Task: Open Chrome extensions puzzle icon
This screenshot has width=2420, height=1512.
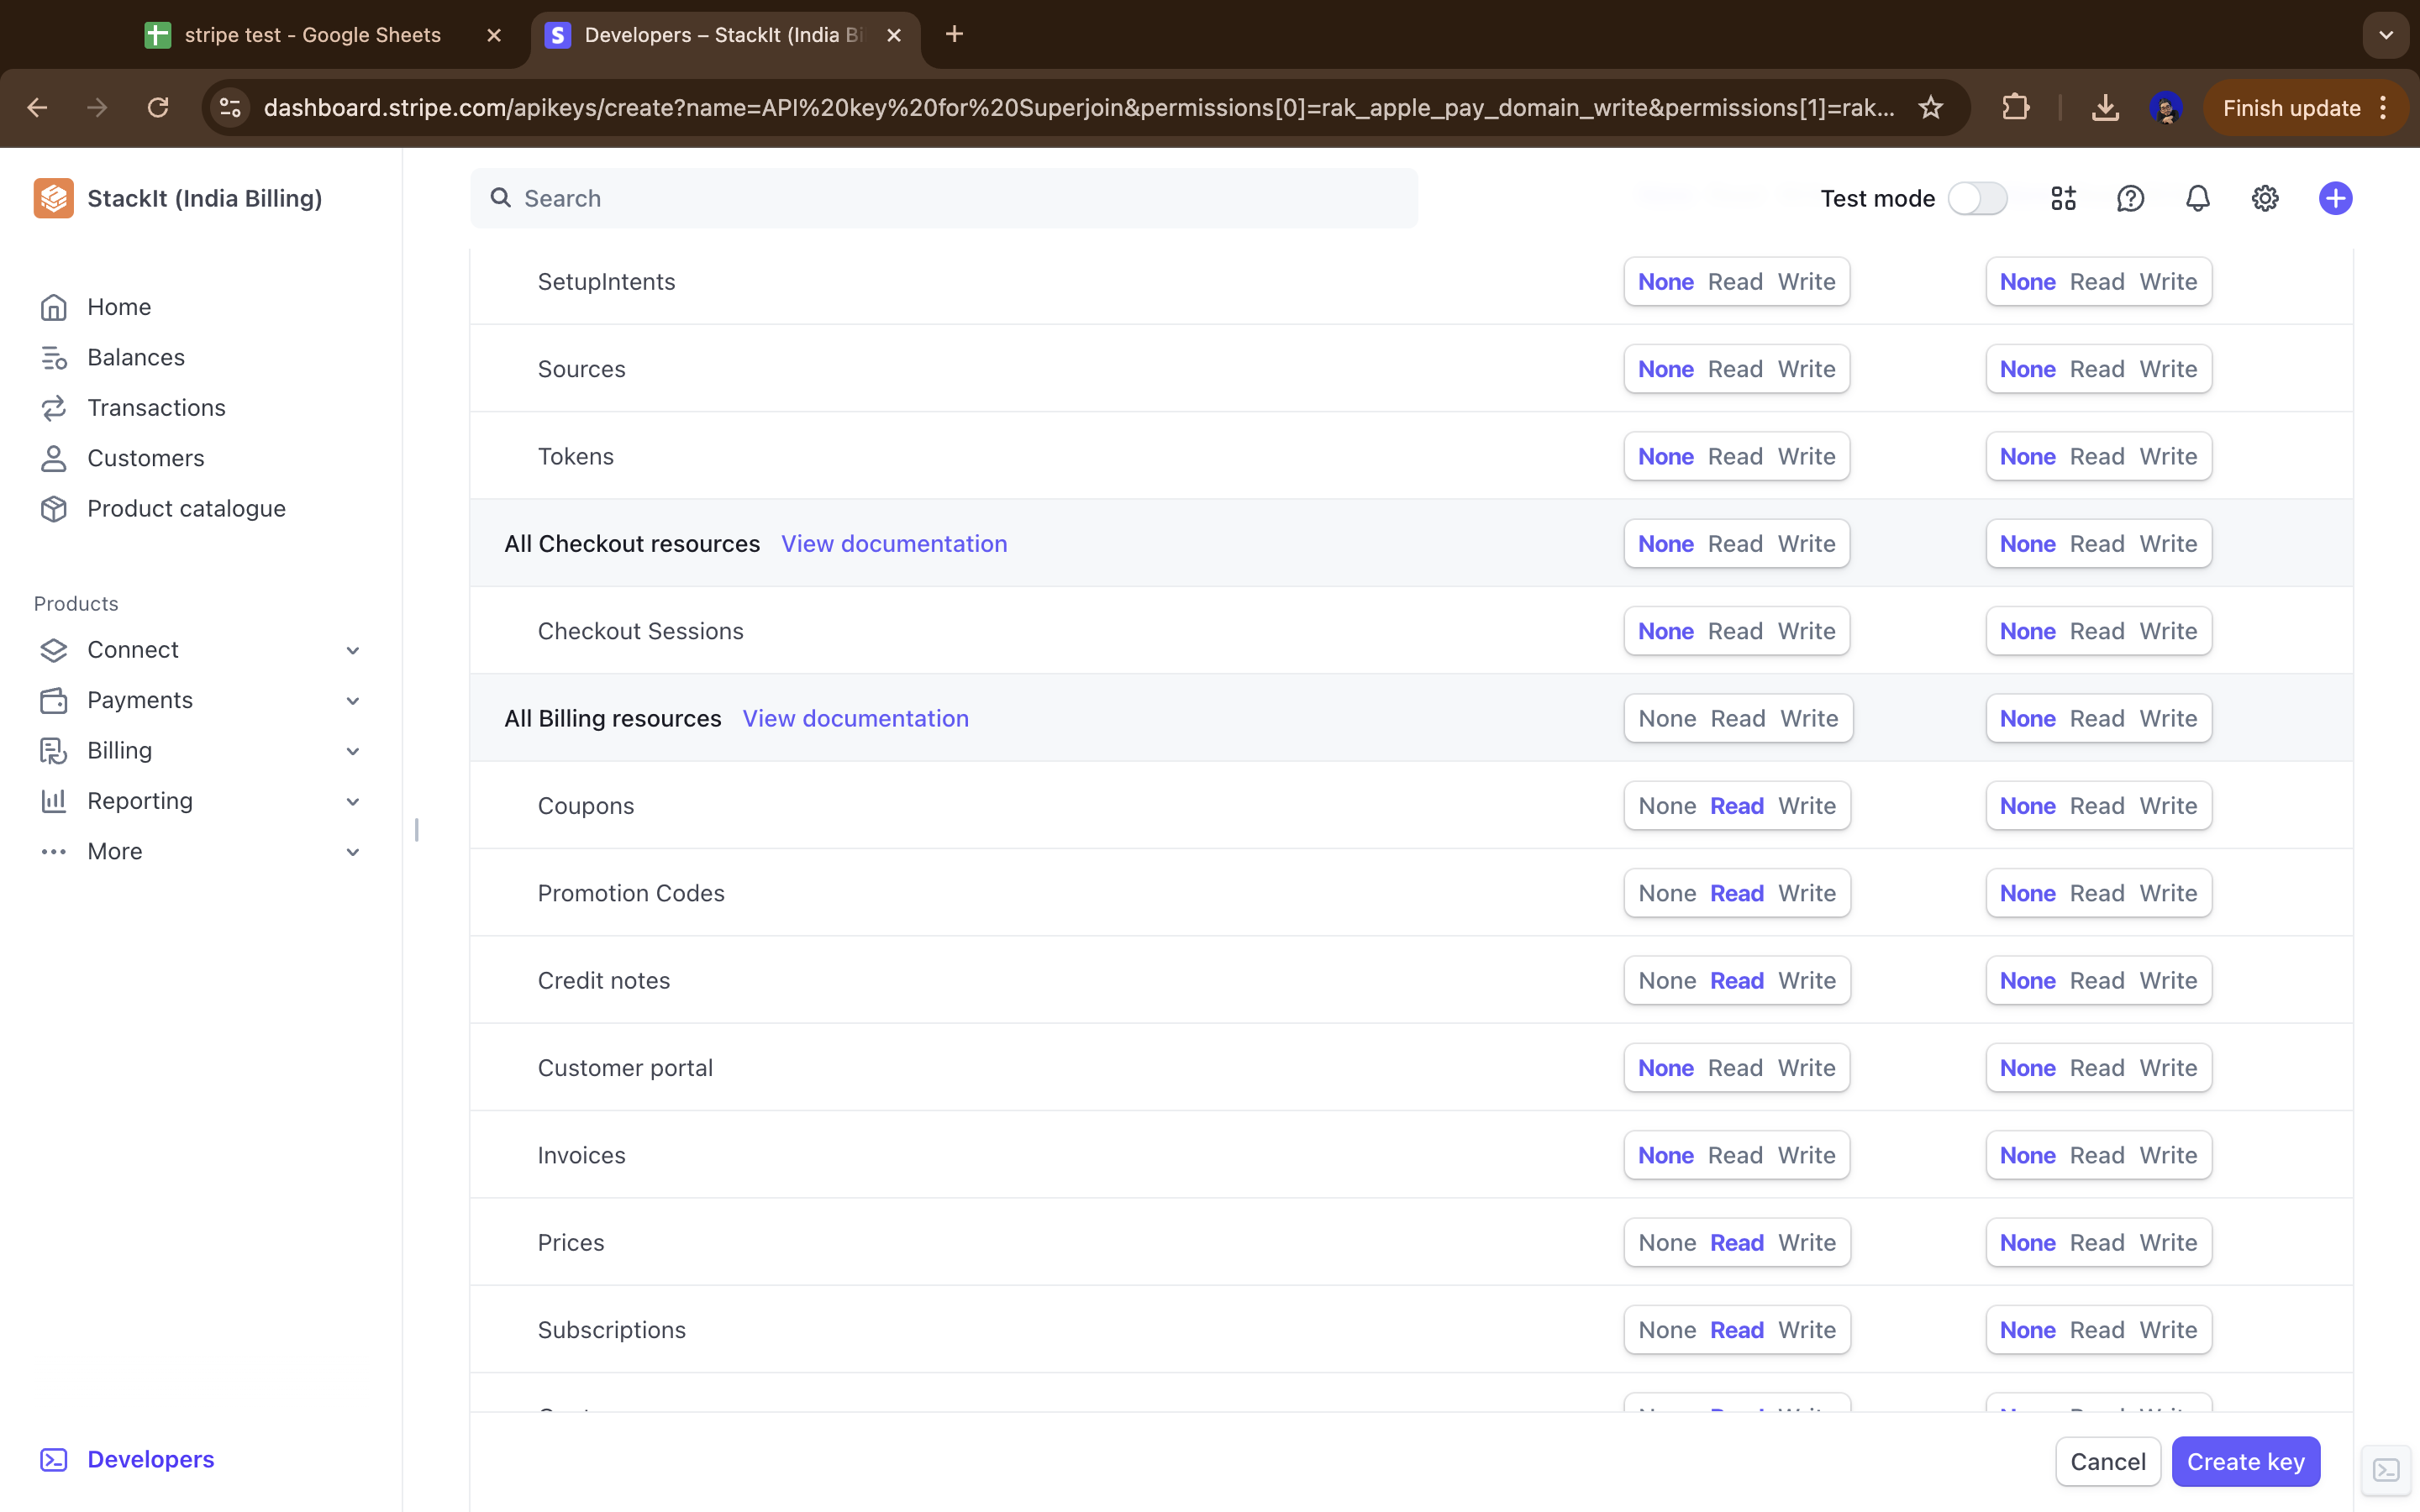Action: pyautogui.click(x=2015, y=107)
